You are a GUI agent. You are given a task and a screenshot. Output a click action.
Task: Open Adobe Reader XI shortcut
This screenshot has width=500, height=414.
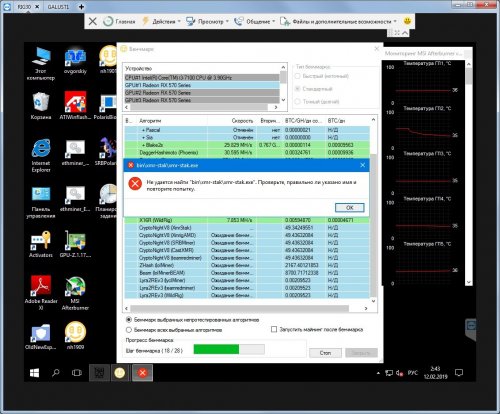pyautogui.click(x=41, y=292)
